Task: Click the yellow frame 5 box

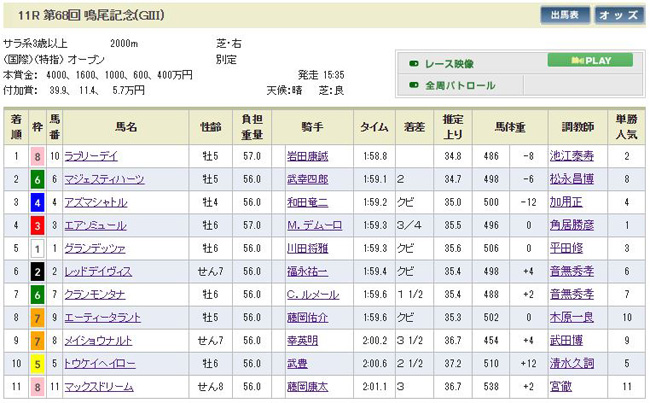Action: coord(37,363)
